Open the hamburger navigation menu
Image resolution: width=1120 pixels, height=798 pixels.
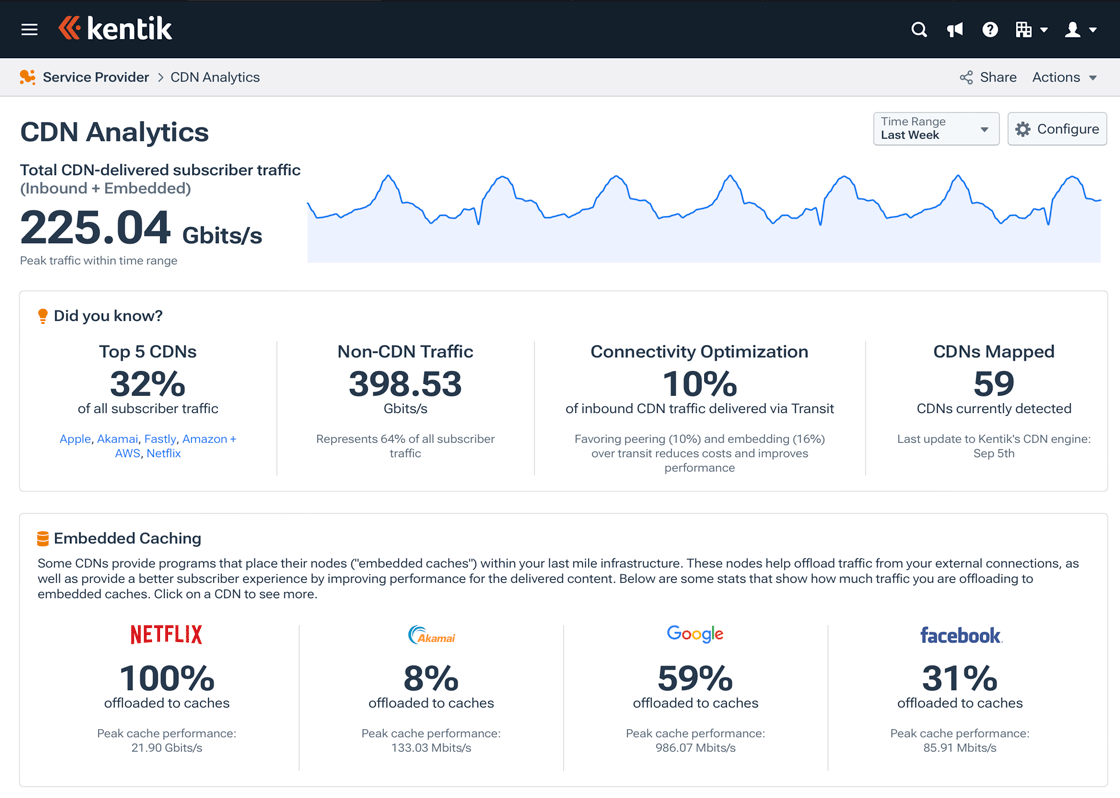coord(29,29)
